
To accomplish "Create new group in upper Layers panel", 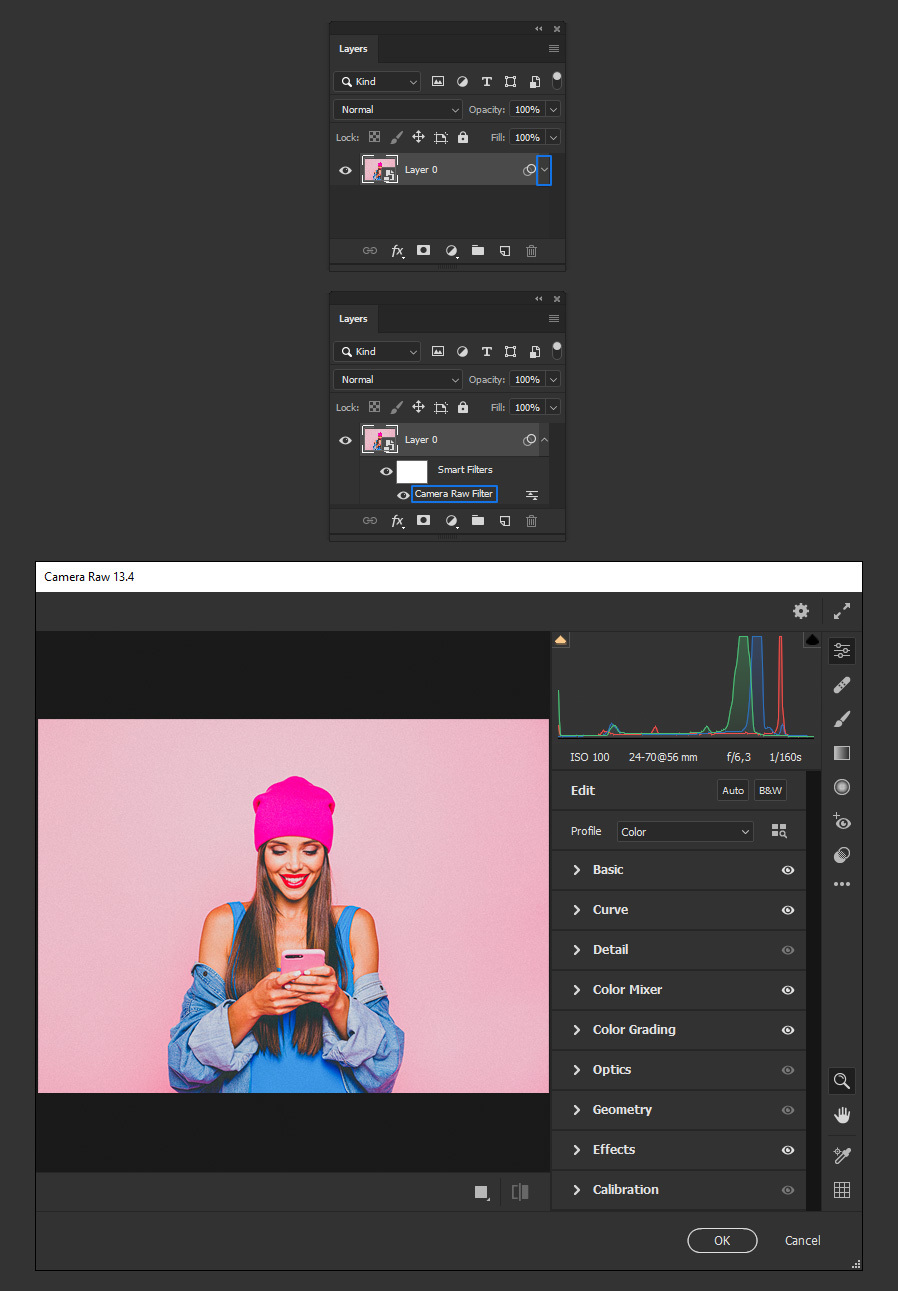I will [478, 251].
